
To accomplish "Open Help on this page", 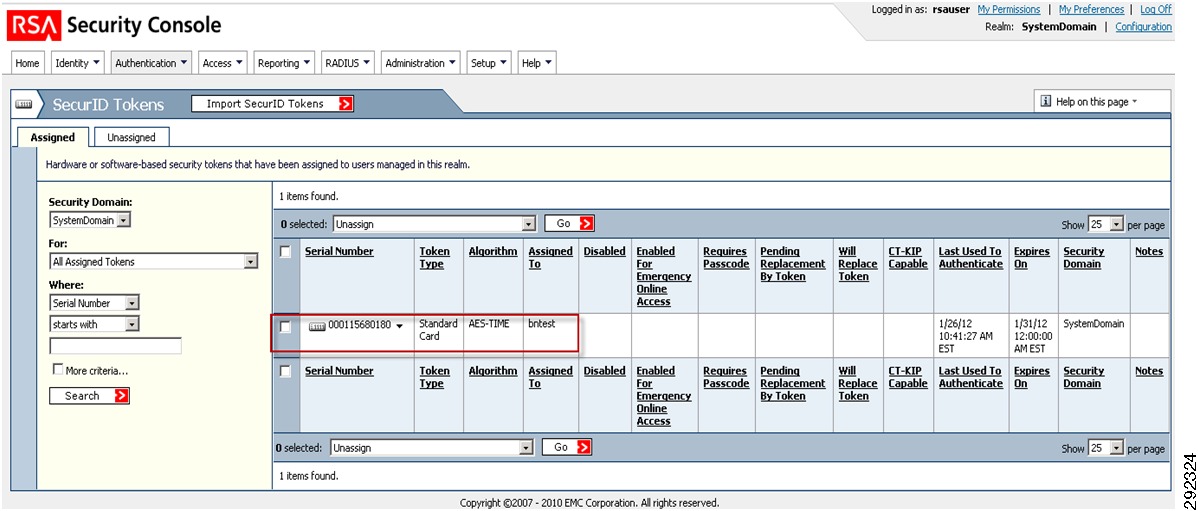I will click(1102, 102).
